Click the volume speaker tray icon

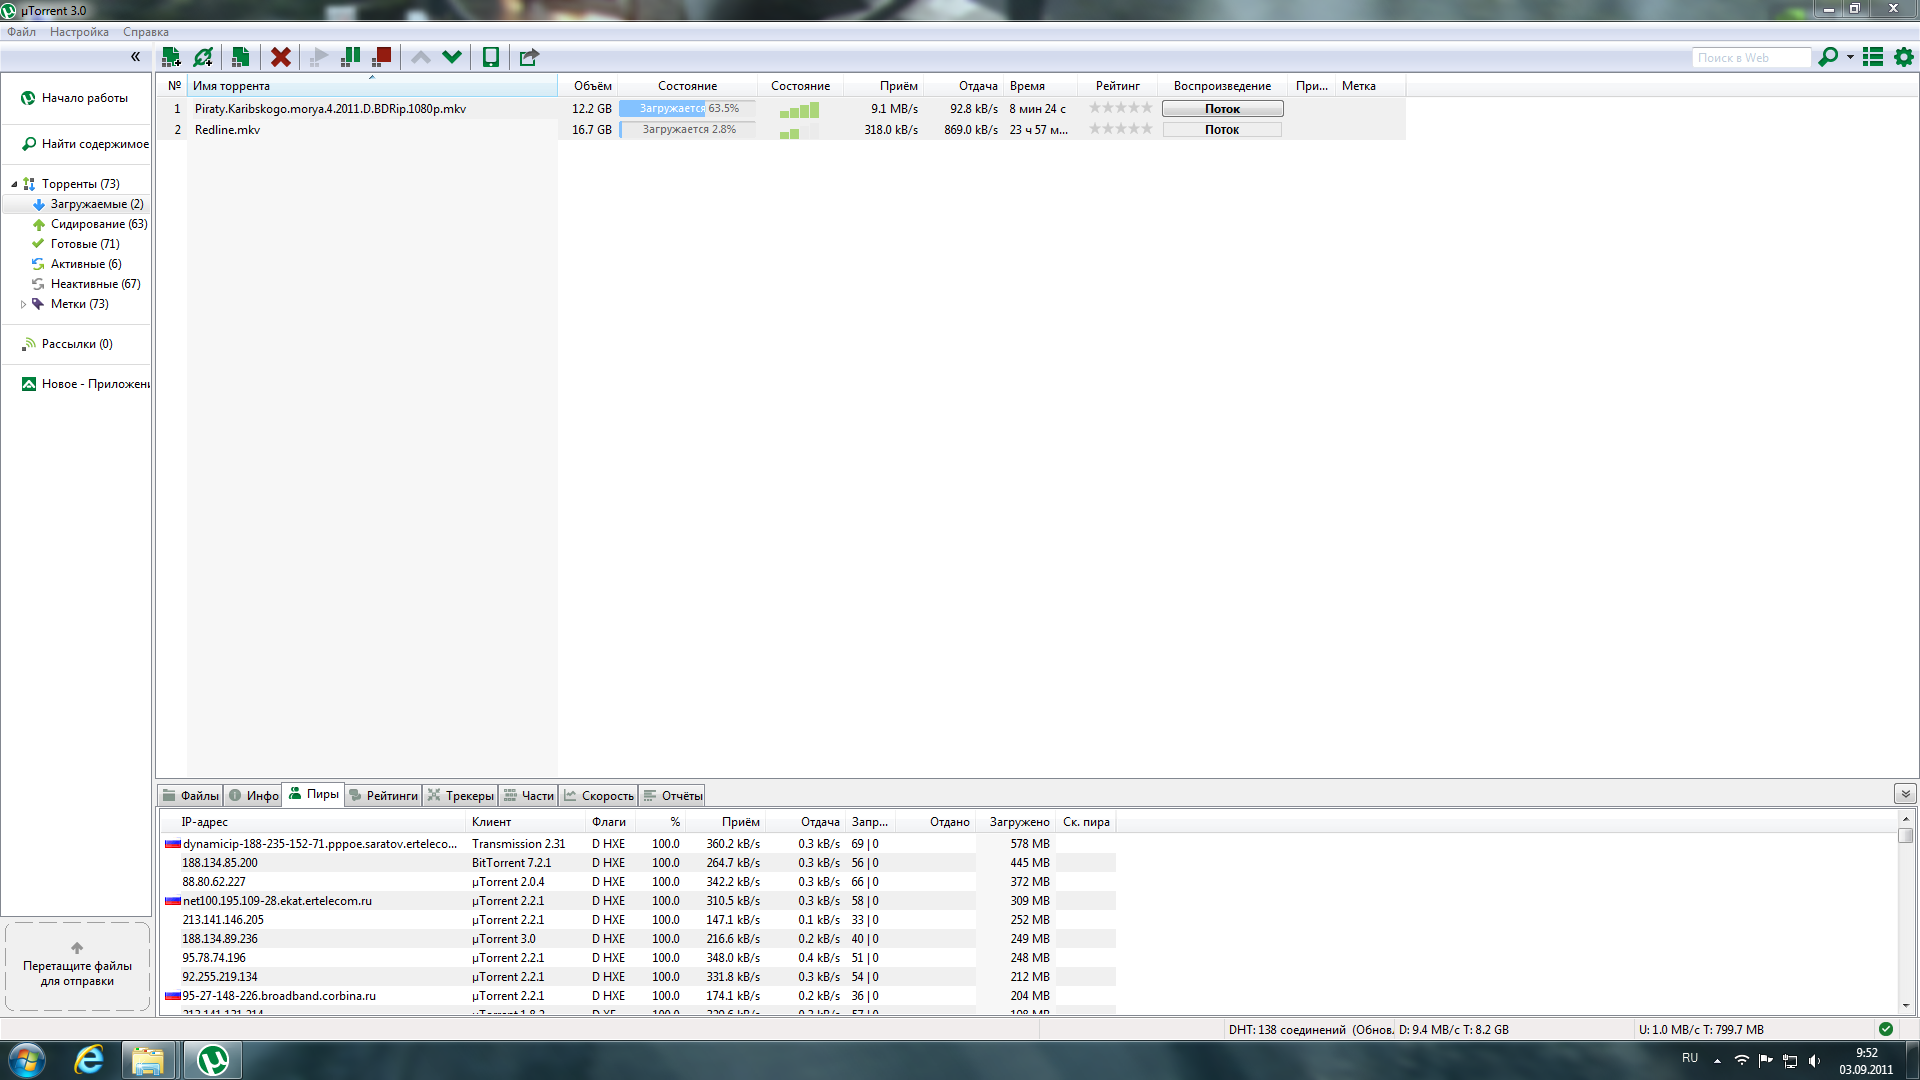click(x=1814, y=1061)
